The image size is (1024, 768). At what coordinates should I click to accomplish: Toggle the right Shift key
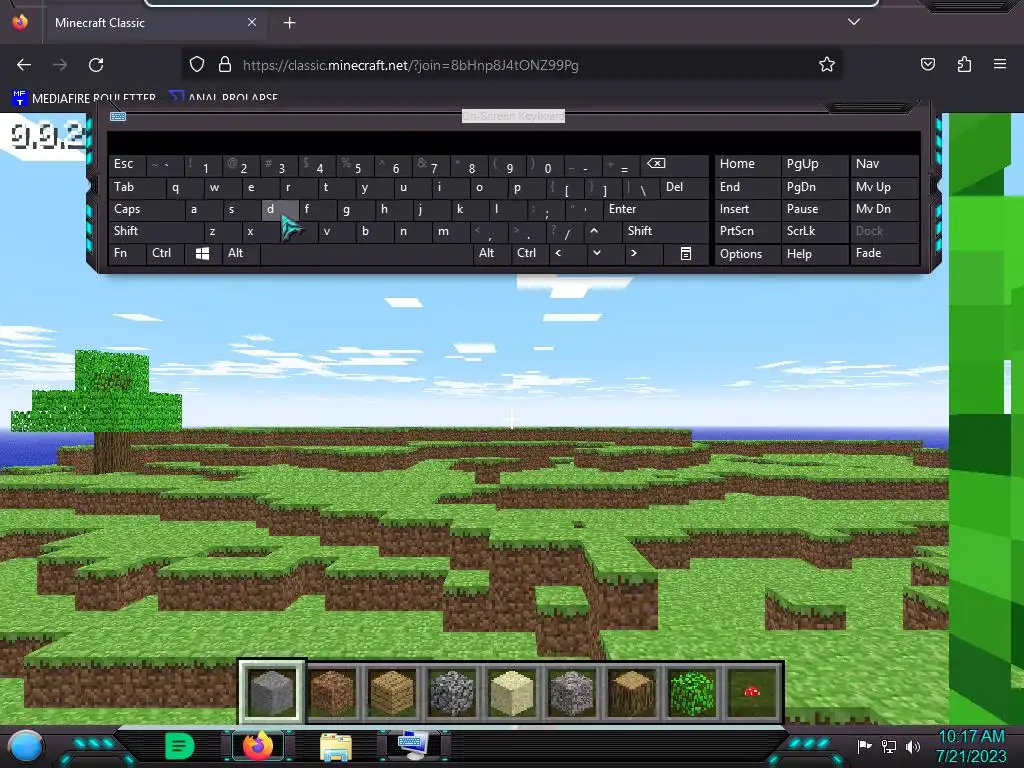pos(665,231)
